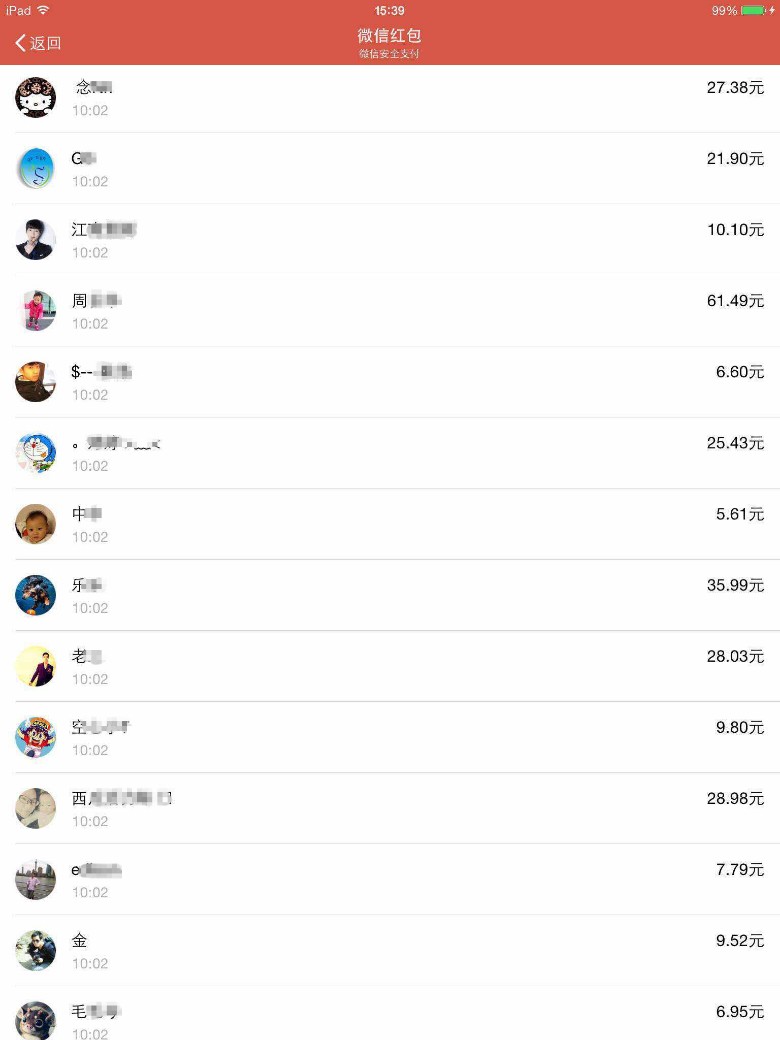780x1040 pixels.
Task: Tap the 28.98元 recipient row
Action: (390, 809)
